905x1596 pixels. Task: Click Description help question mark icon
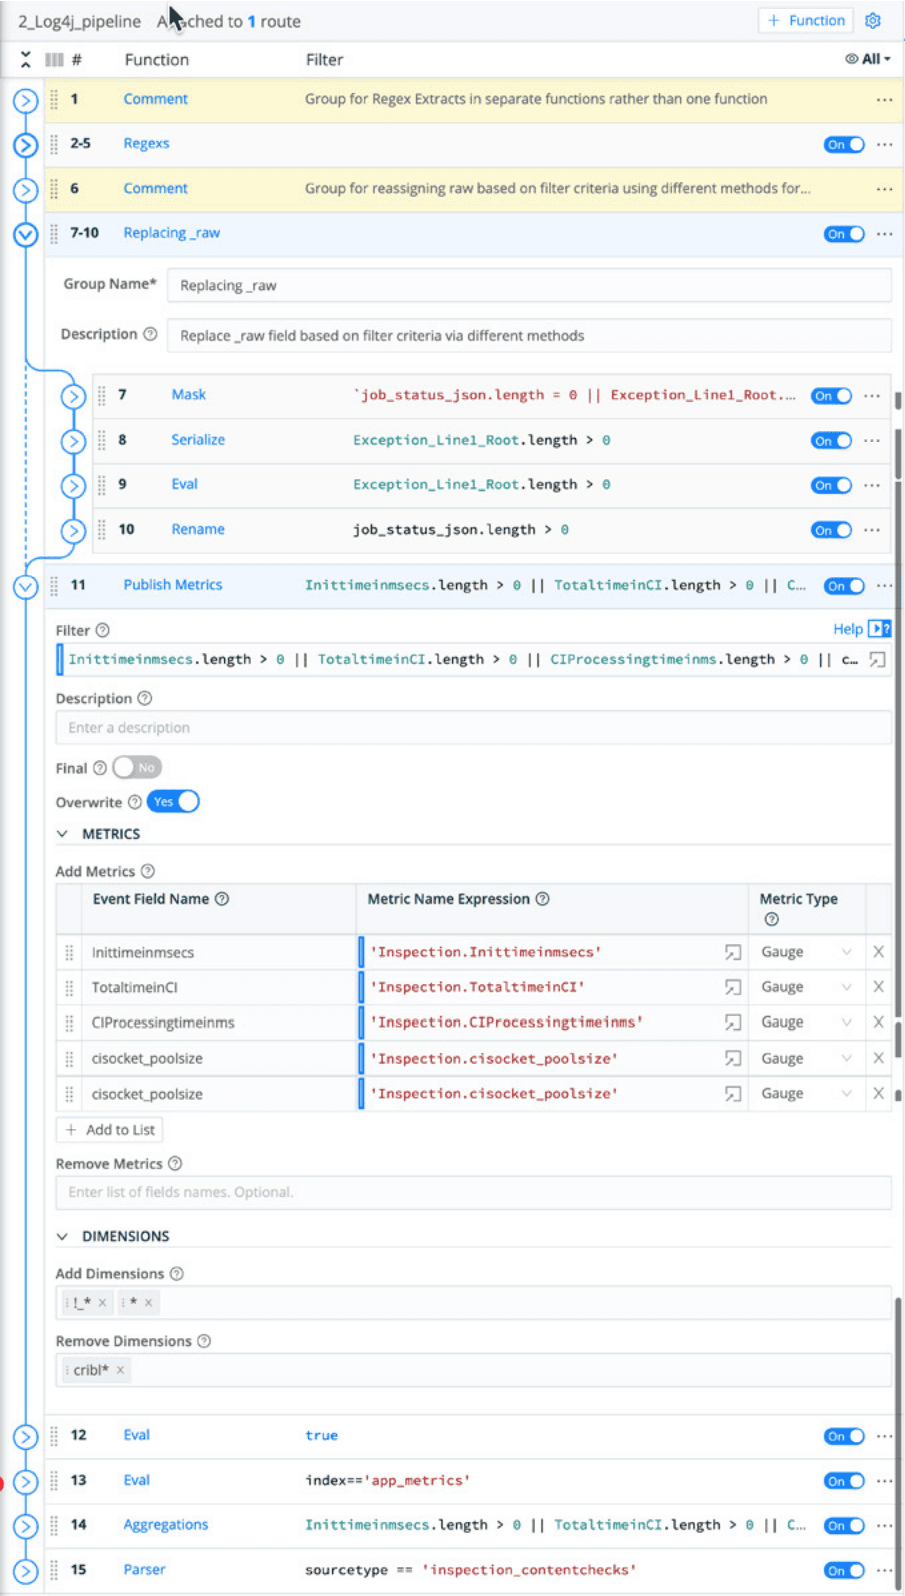144,698
